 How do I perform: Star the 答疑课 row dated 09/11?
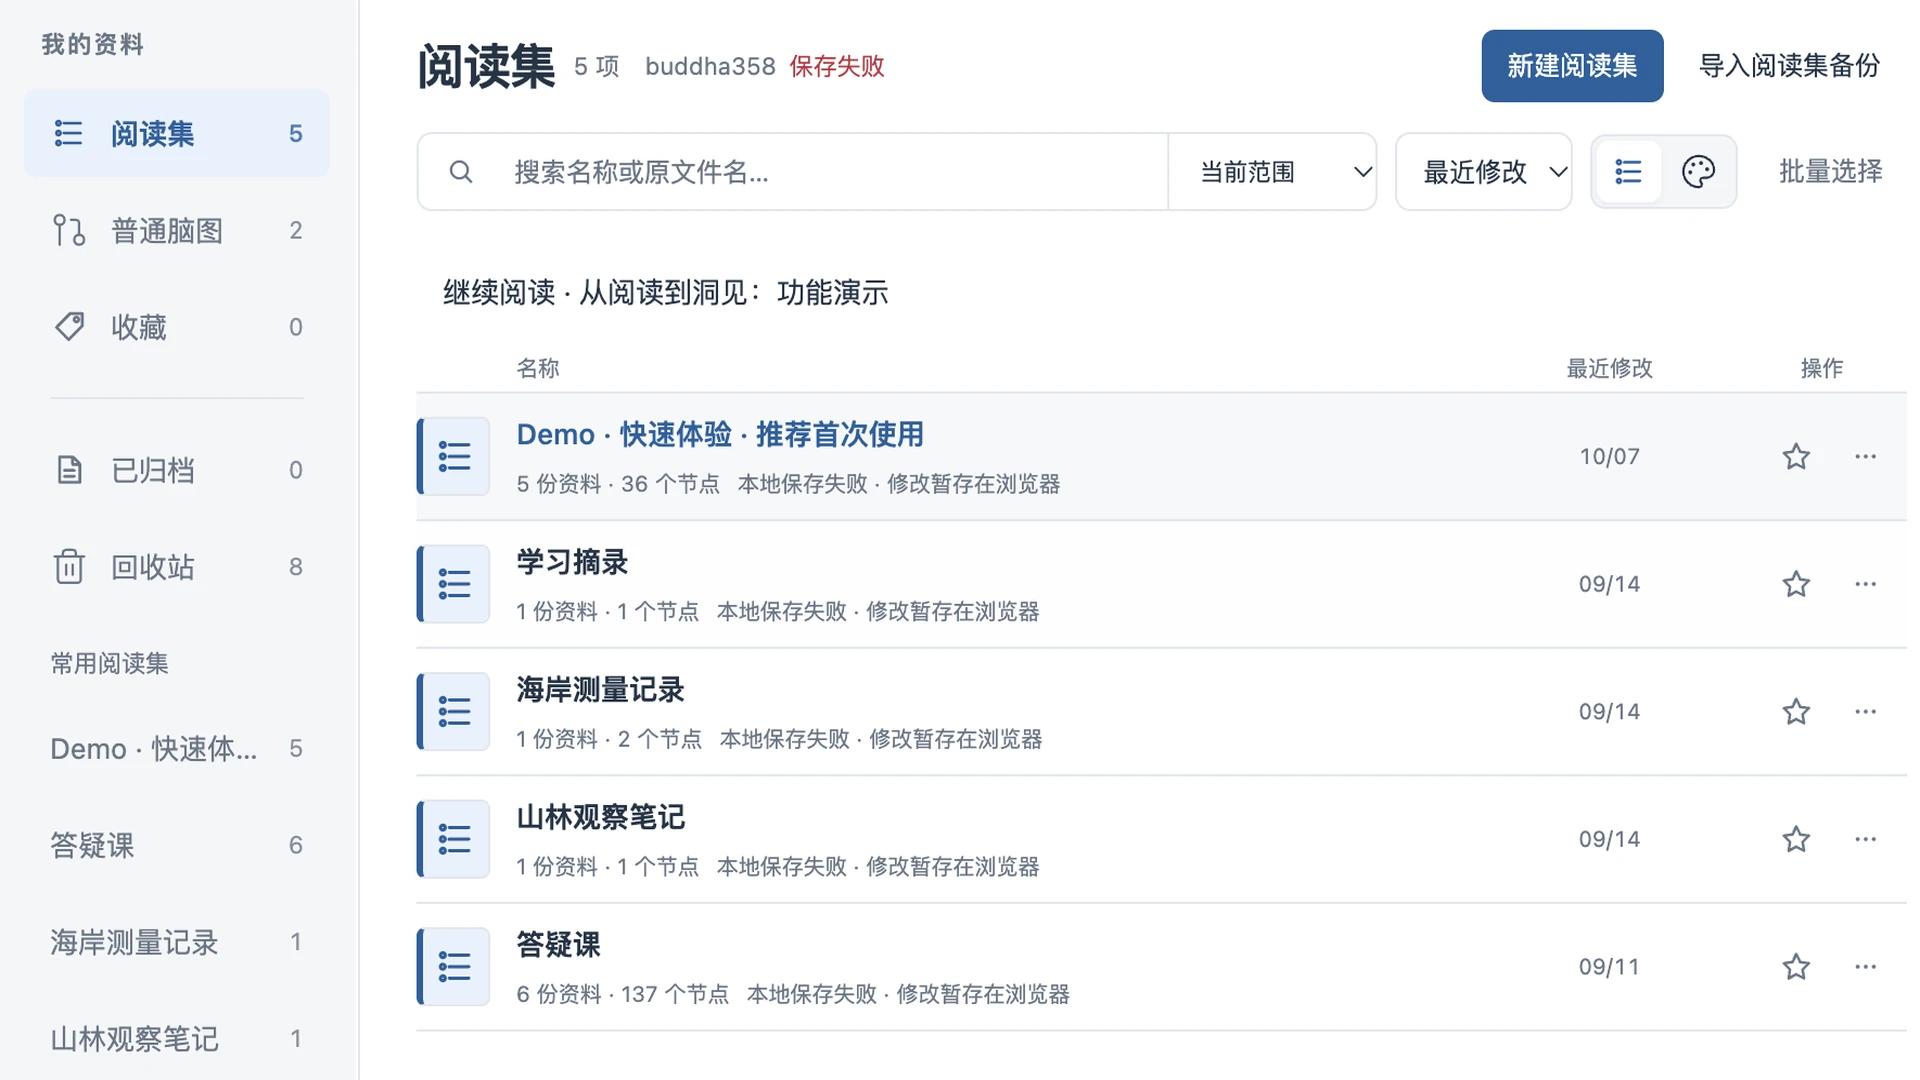(x=1796, y=966)
